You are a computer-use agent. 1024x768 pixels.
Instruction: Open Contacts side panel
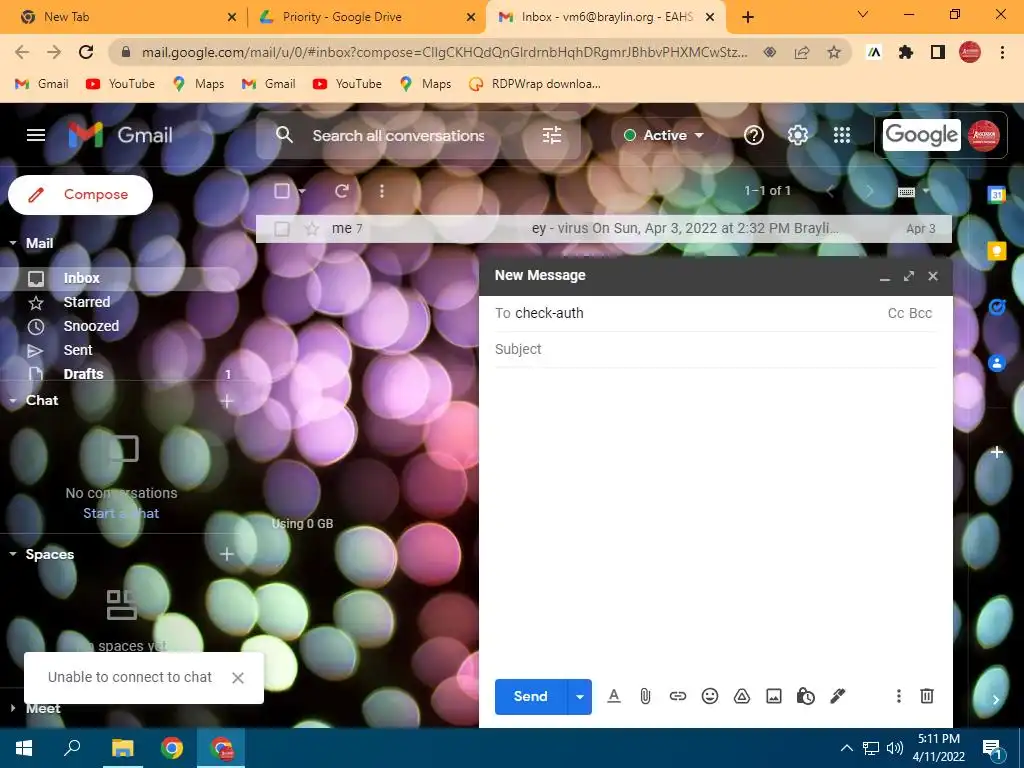tap(997, 363)
